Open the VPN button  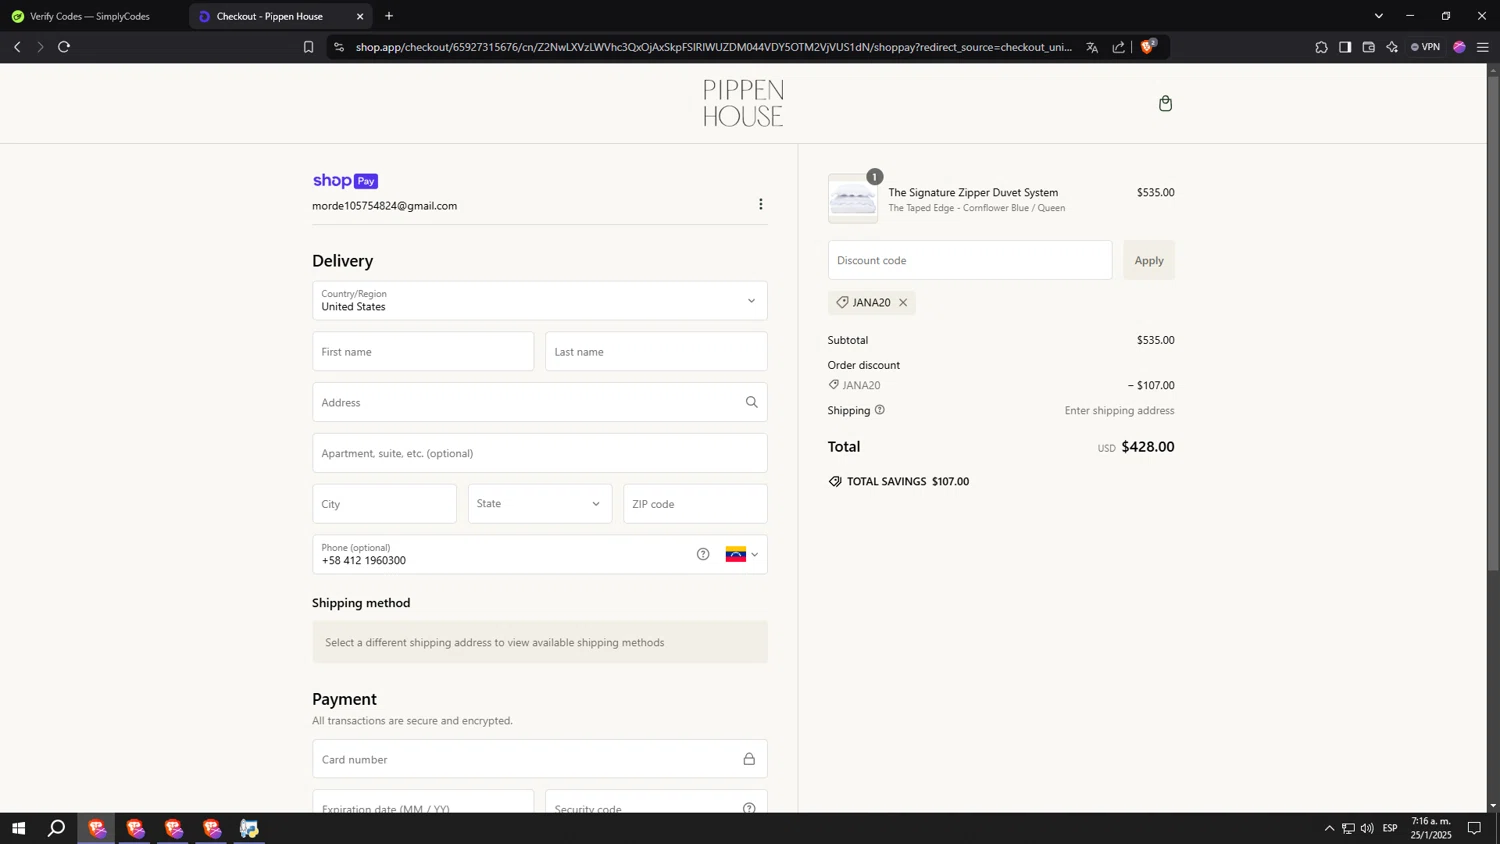coord(1425,47)
